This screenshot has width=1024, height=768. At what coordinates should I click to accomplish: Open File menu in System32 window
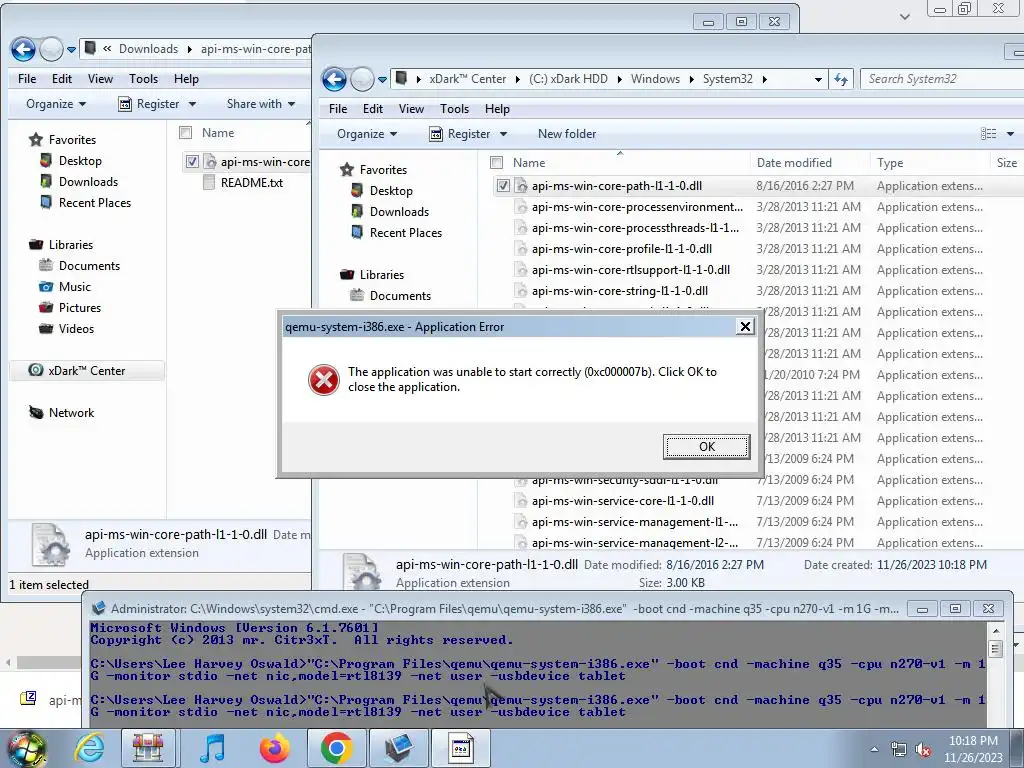(338, 108)
